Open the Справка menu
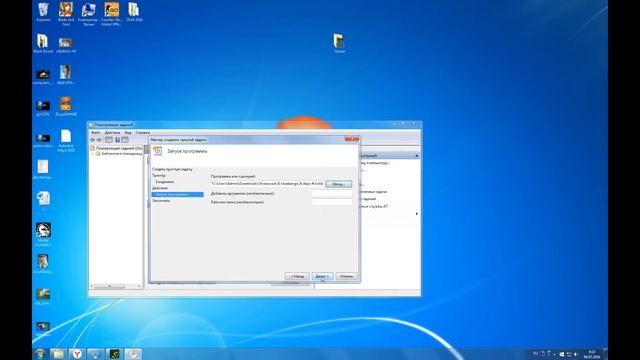This screenshot has width=640, height=360. click(x=142, y=133)
